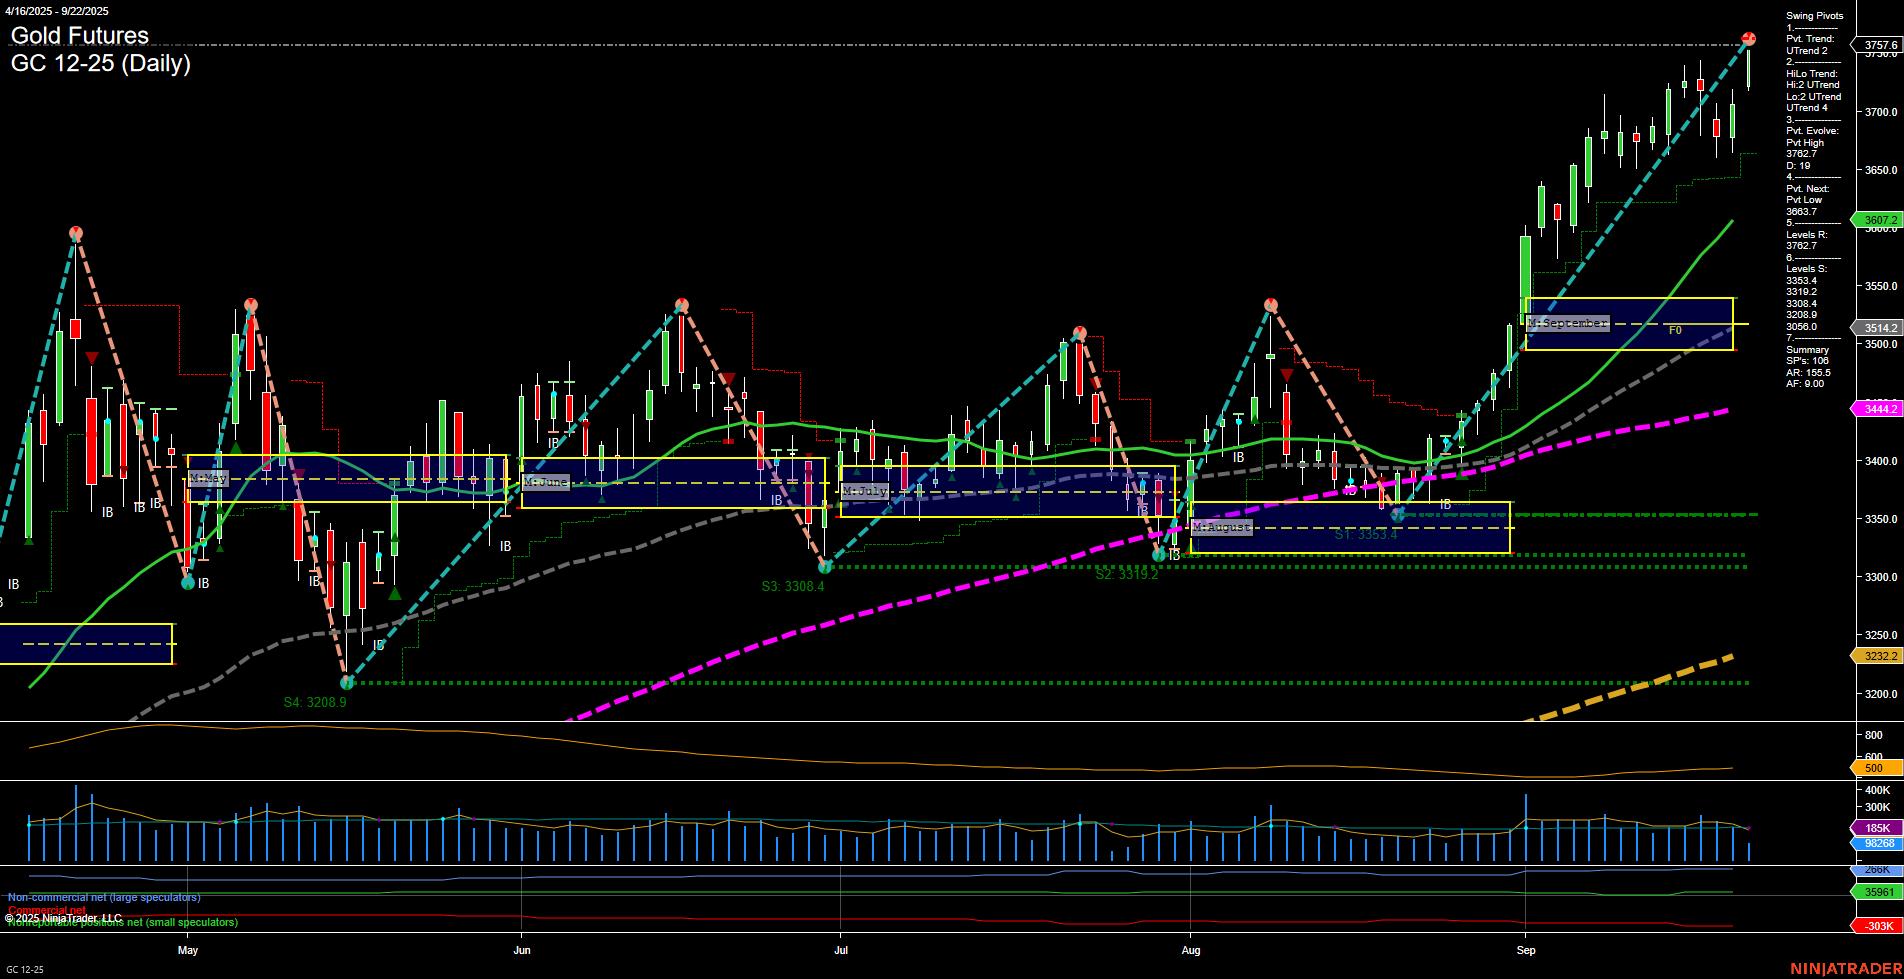Select the M-September pivot box label
Viewport: 1904px width, 979px height.
pyautogui.click(x=1567, y=322)
